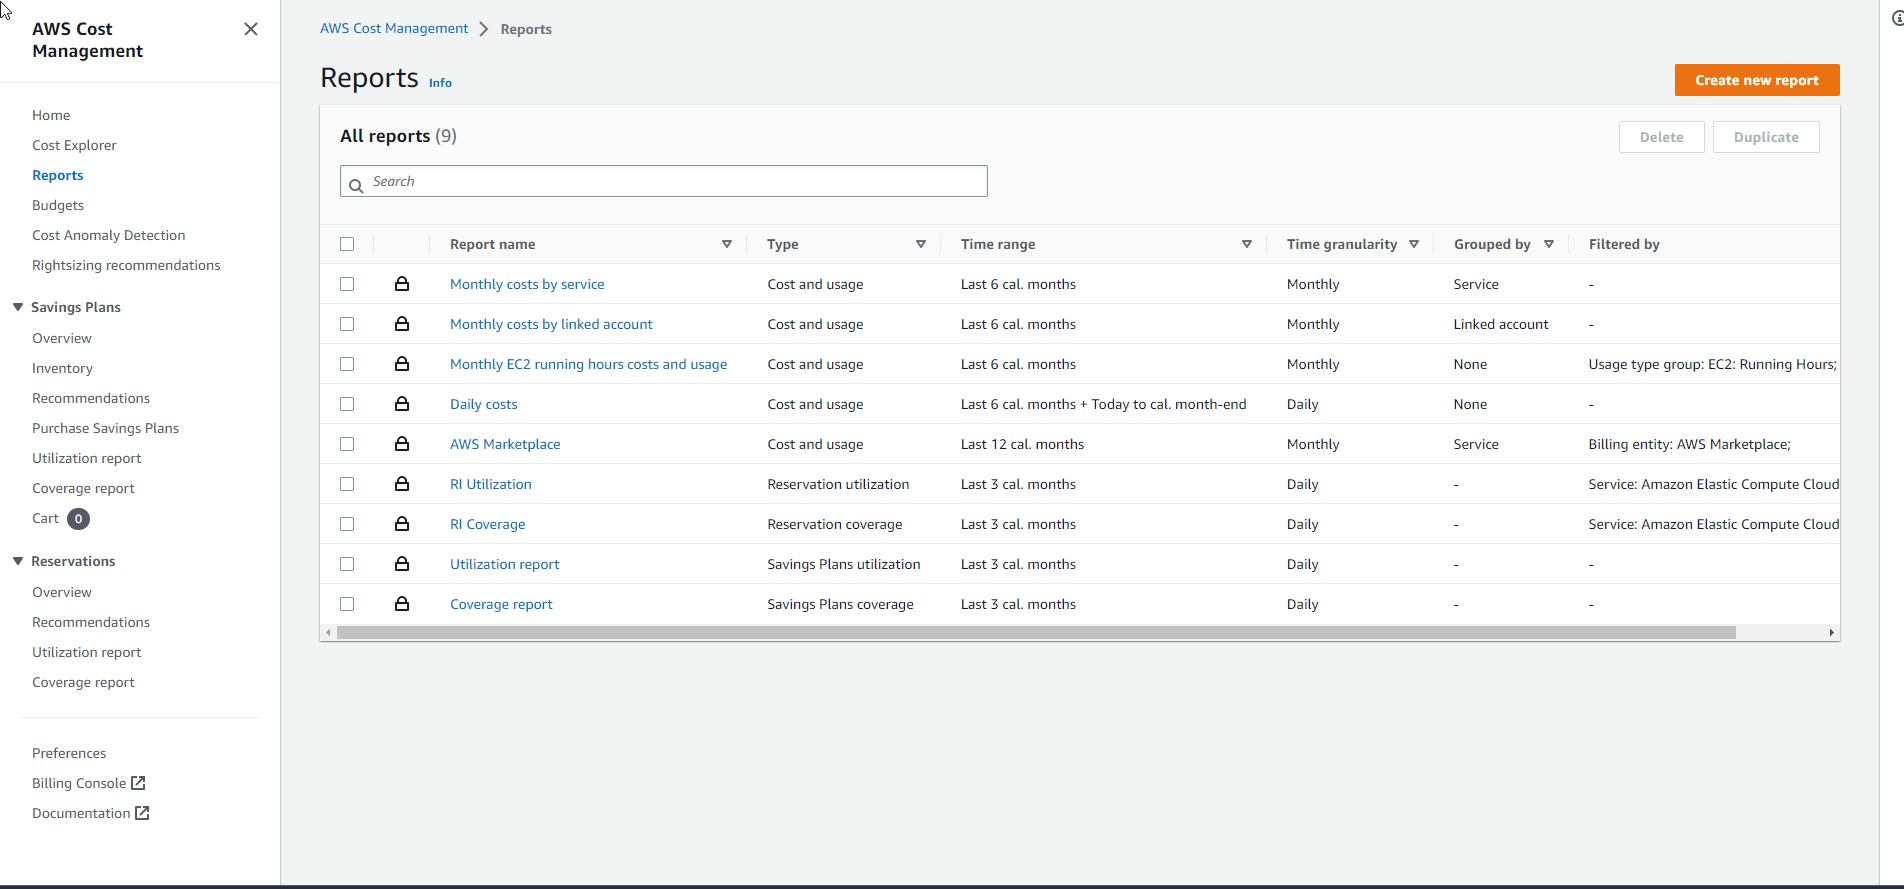The height and width of the screenshot is (889, 1904).
Task: Click the 'Reservation coverage' type cell
Action: point(835,524)
